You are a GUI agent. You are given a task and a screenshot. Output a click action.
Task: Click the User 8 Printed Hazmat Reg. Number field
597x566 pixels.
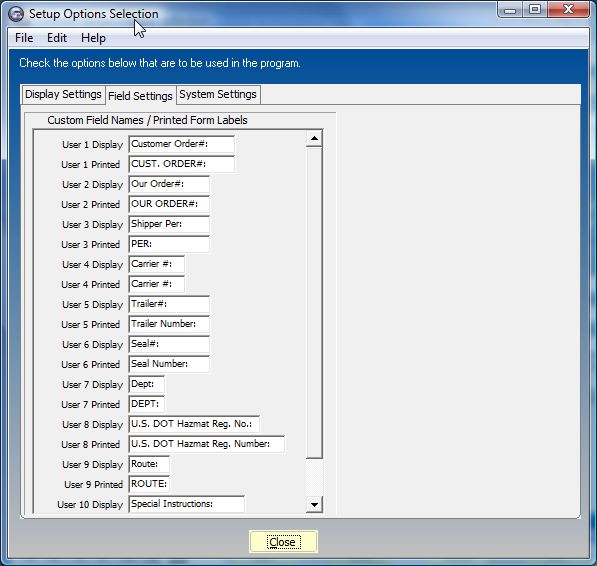[x=207, y=444]
